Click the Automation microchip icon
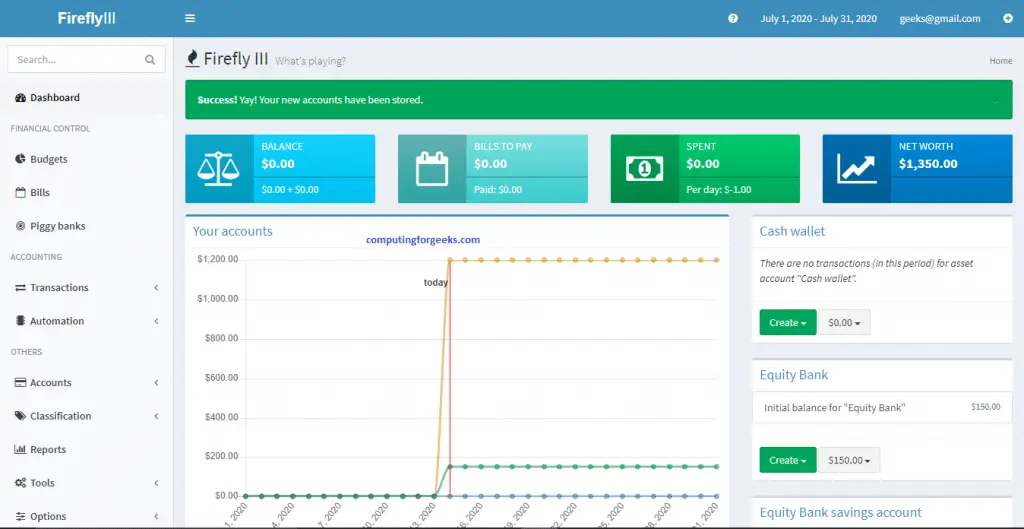This screenshot has height=529, width=1024. click(x=20, y=321)
